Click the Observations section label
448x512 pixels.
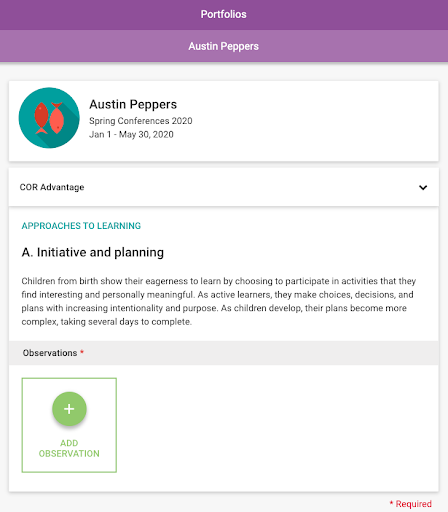[x=50, y=353]
